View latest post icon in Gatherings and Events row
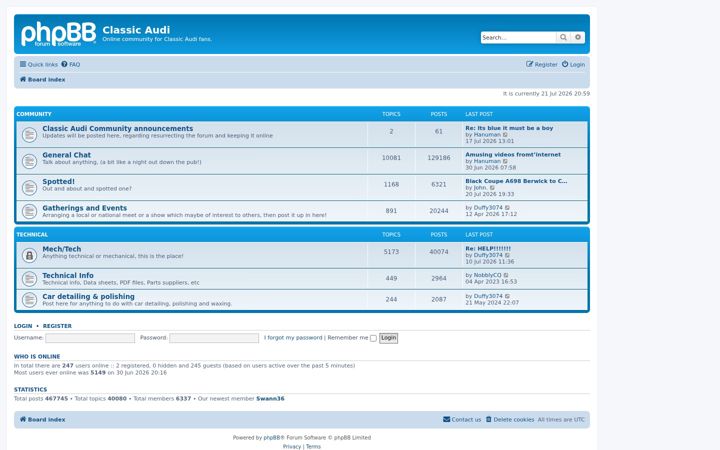This screenshot has height=450, width=720. (507, 208)
